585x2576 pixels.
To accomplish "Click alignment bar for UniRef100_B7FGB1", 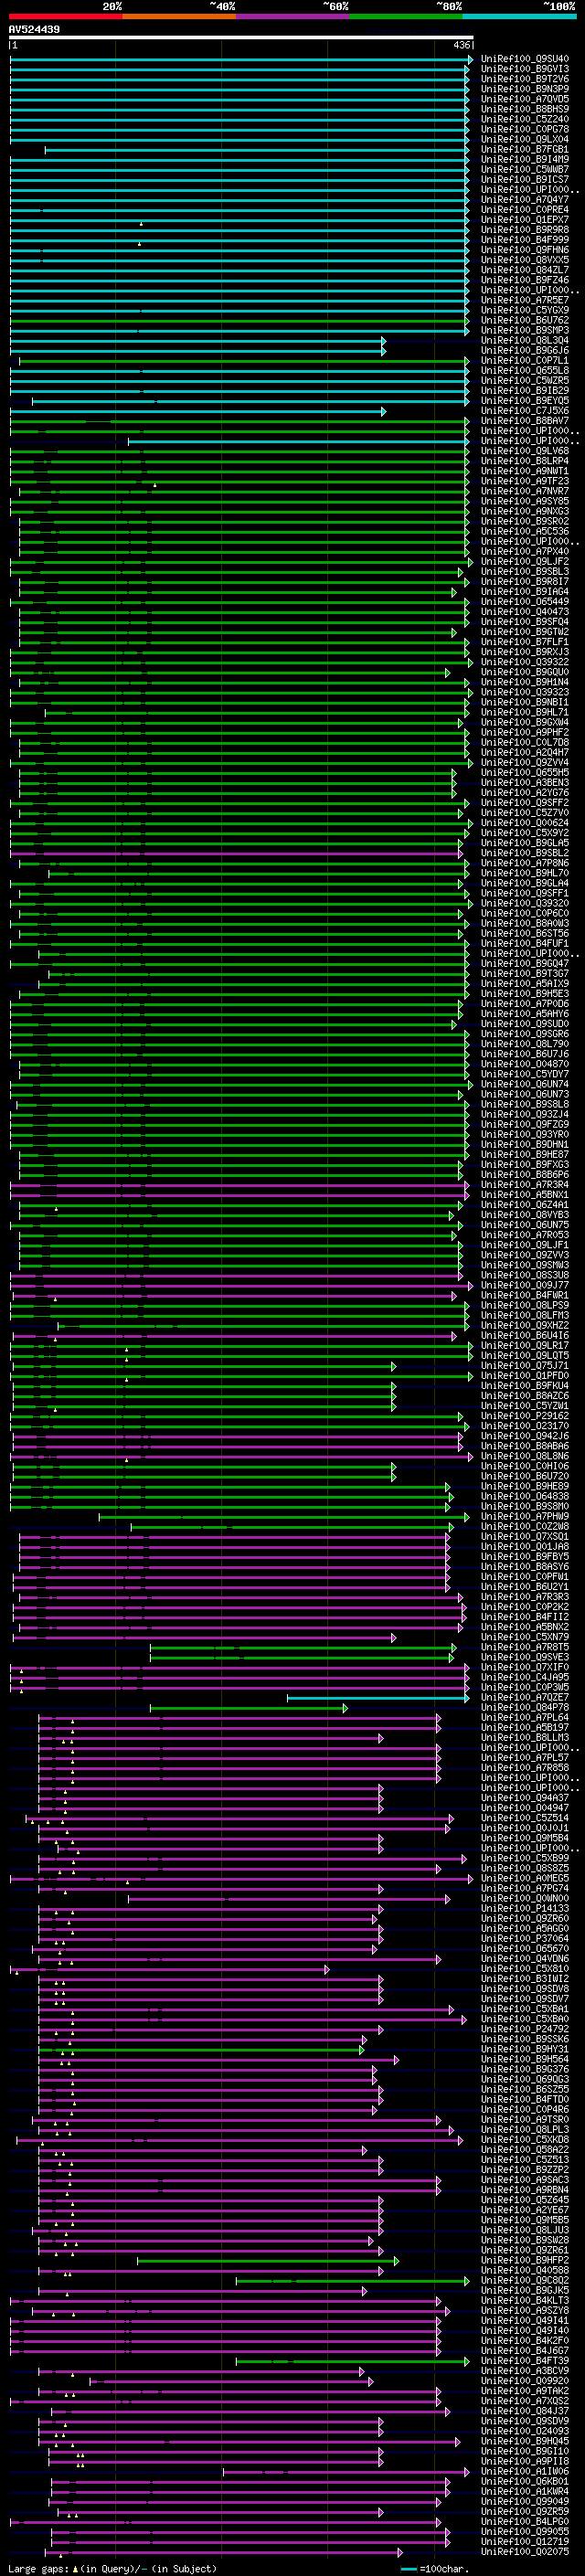I will pyautogui.click(x=257, y=150).
